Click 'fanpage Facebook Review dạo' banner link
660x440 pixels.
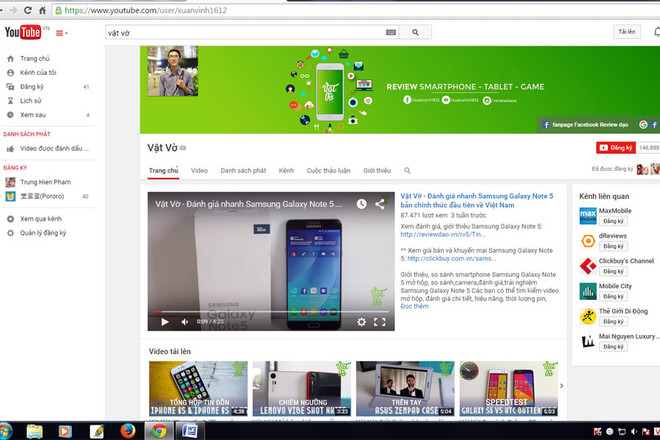(585, 125)
